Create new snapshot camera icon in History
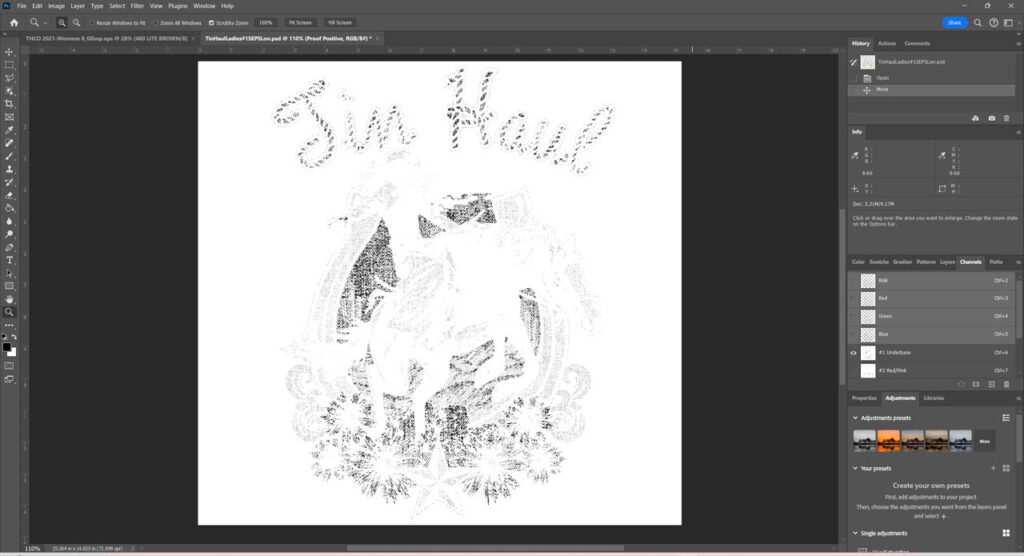 (x=991, y=118)
